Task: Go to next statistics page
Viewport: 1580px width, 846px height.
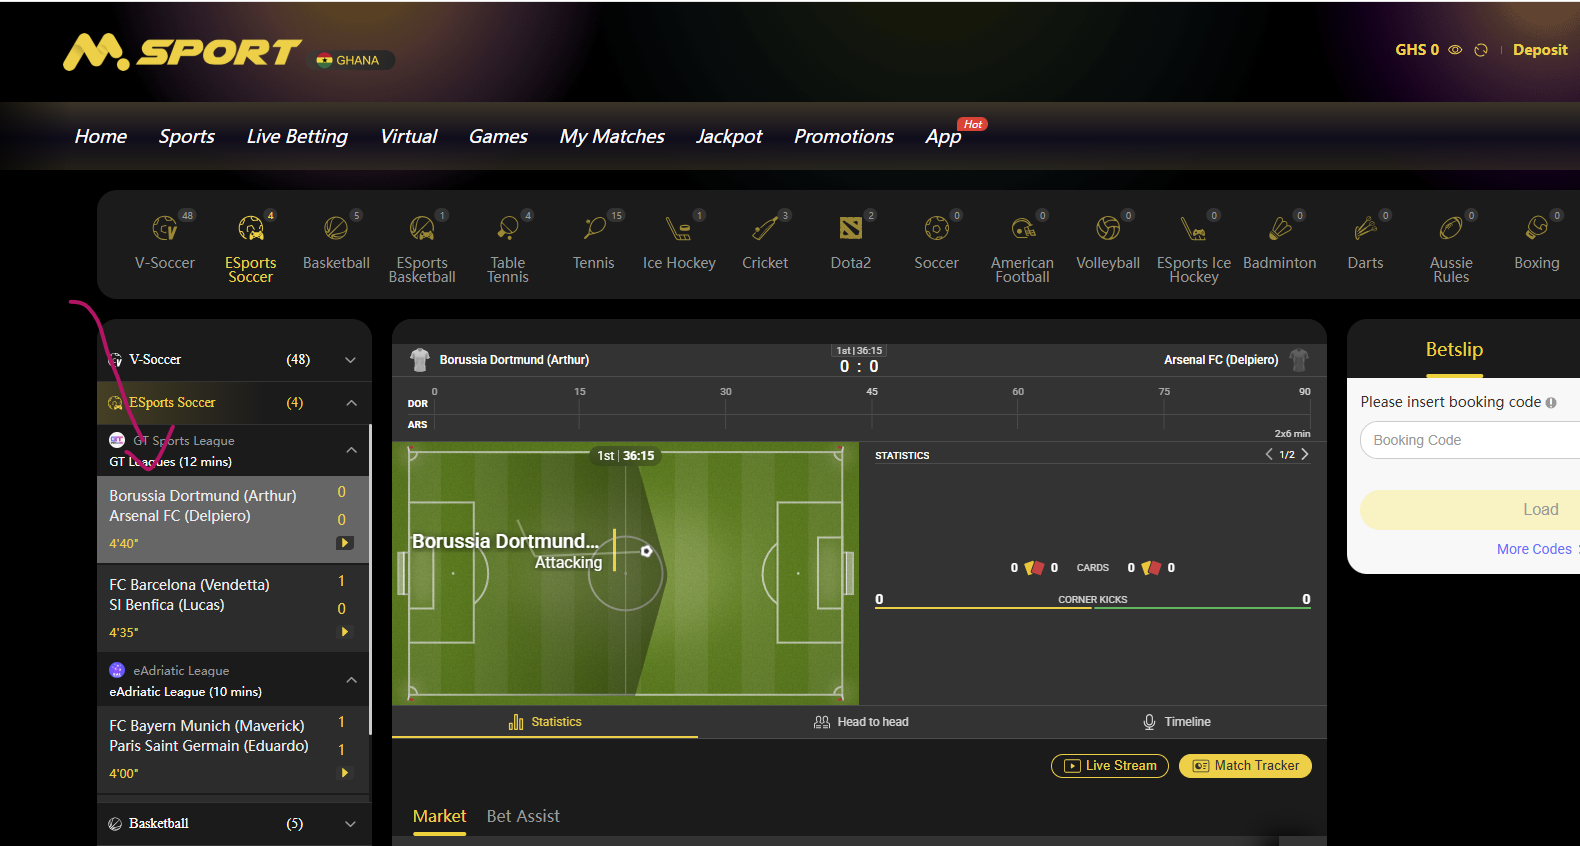Action: 1305,454
